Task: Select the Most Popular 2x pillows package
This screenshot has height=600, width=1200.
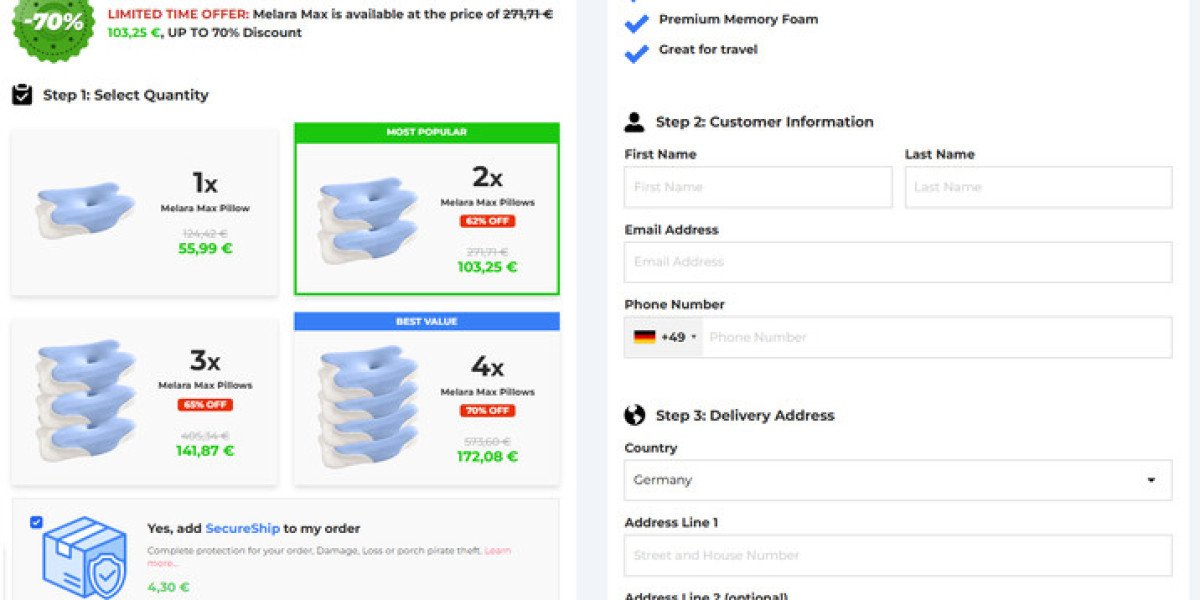Action: [427, 209]
